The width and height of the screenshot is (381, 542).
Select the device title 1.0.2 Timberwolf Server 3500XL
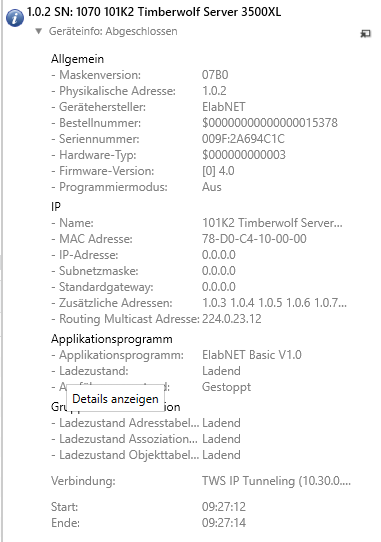pyautogui.click(x=154, y=12)
